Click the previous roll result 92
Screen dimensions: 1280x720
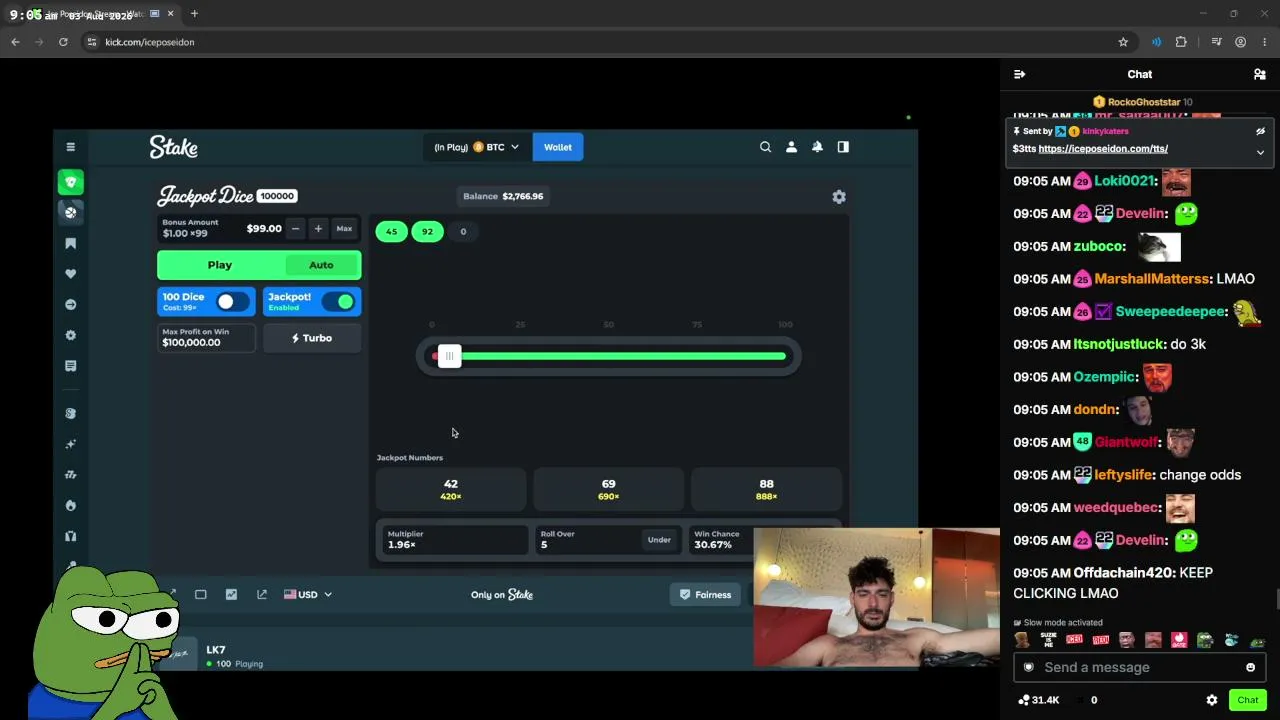click(x=427, y=231)
